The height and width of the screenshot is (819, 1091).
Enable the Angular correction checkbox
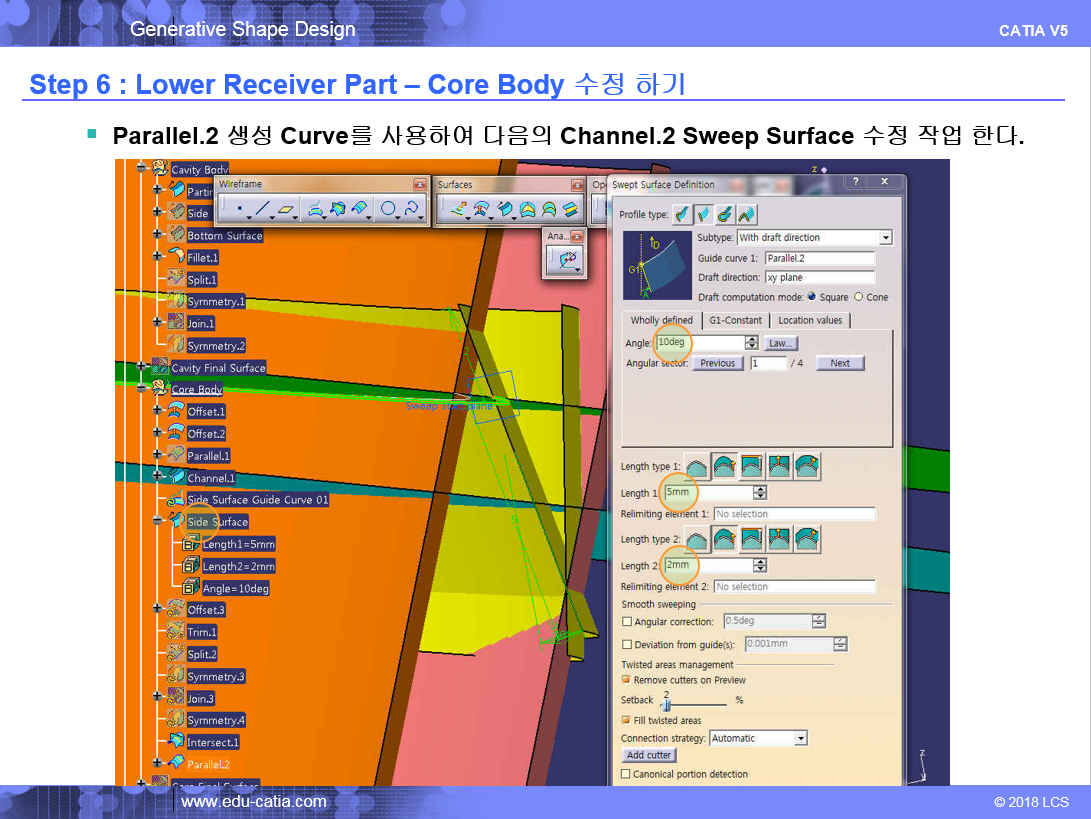click(627, 622)
